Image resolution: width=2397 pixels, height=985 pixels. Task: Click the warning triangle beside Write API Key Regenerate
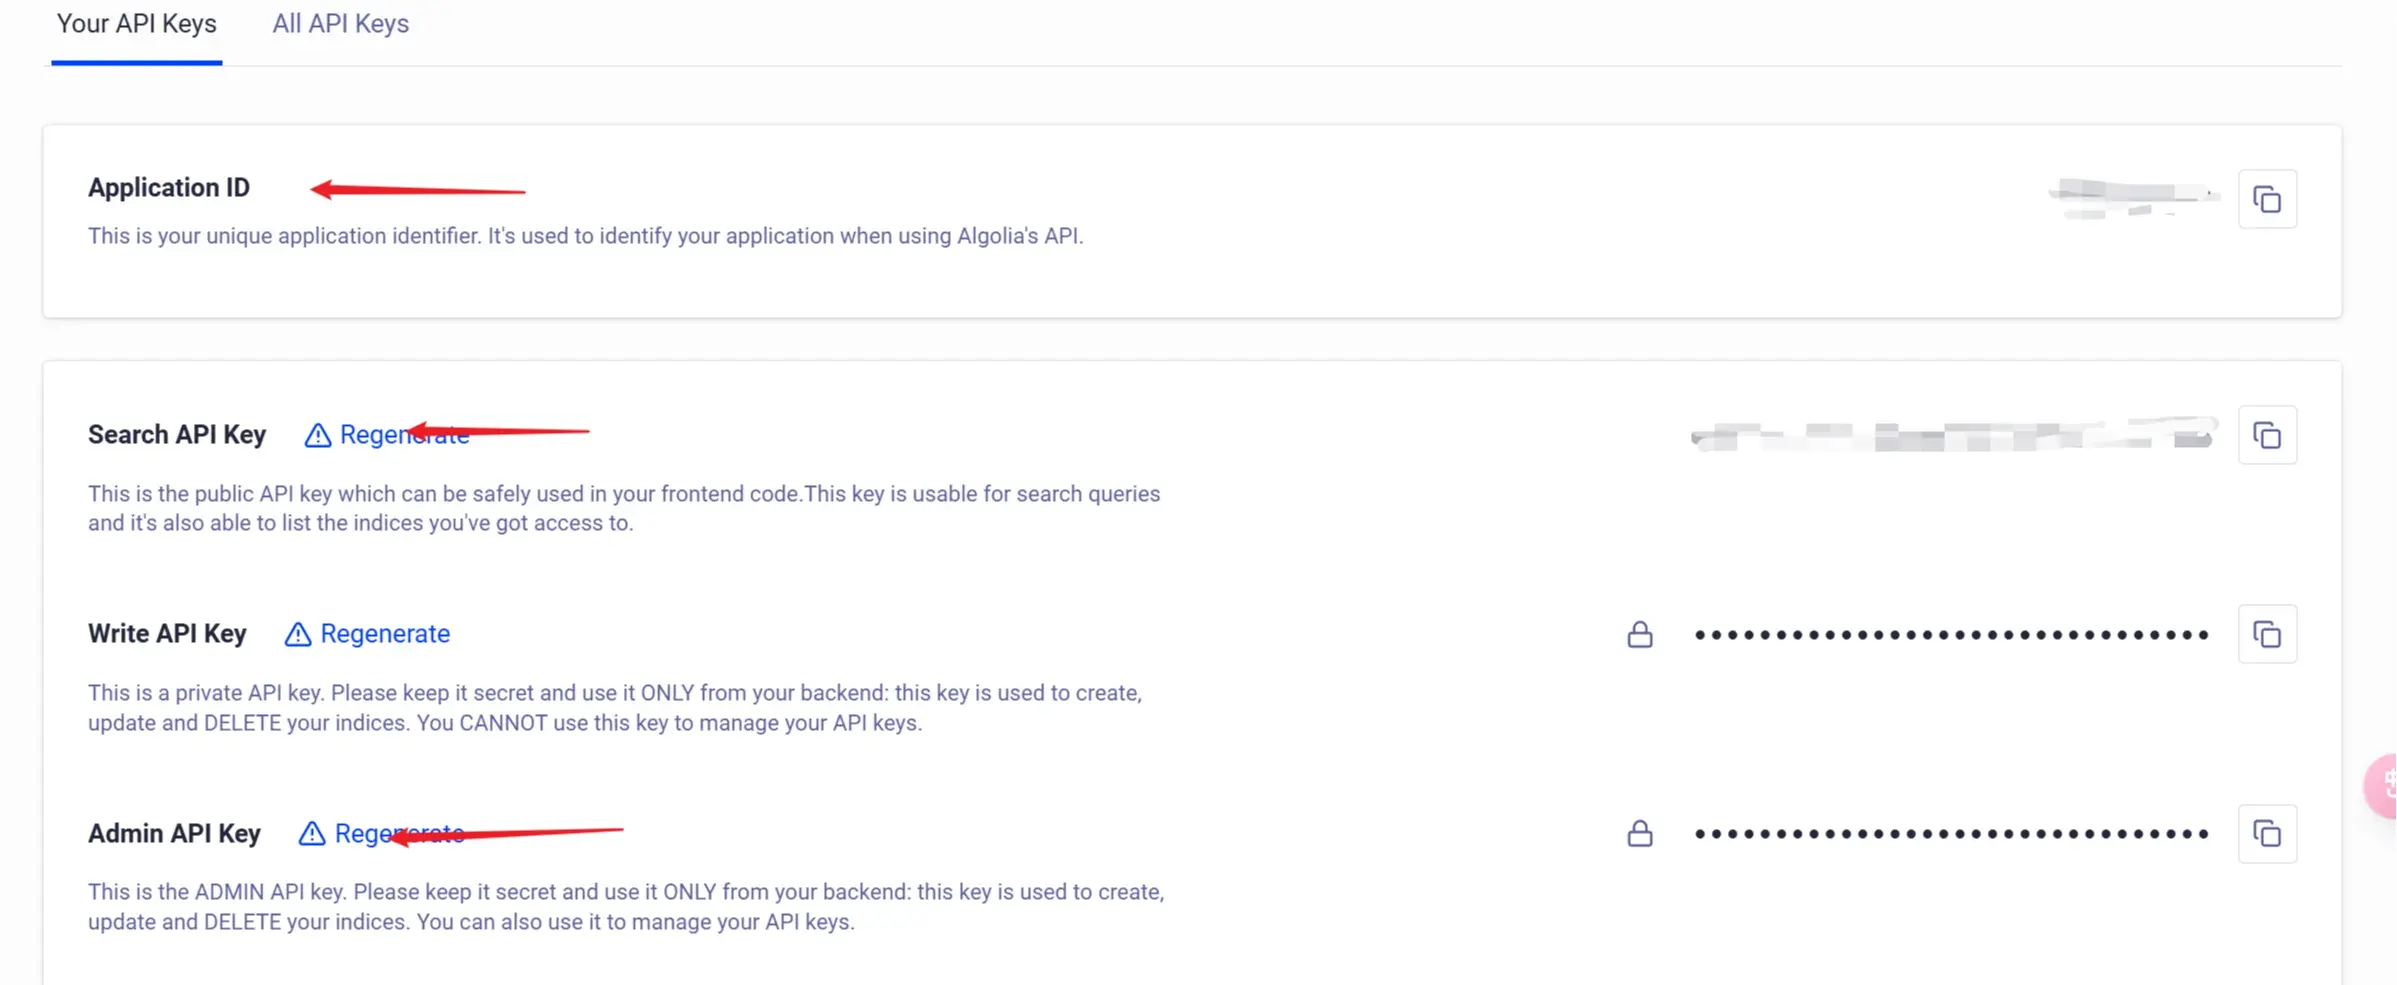pos(297,633)
